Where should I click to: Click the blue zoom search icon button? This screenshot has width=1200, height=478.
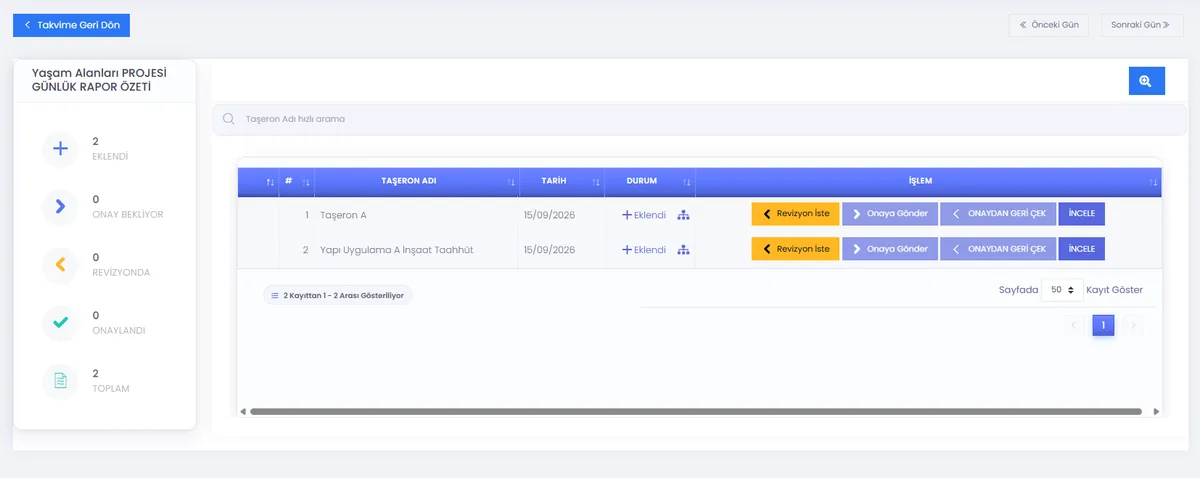(1146, 81)
